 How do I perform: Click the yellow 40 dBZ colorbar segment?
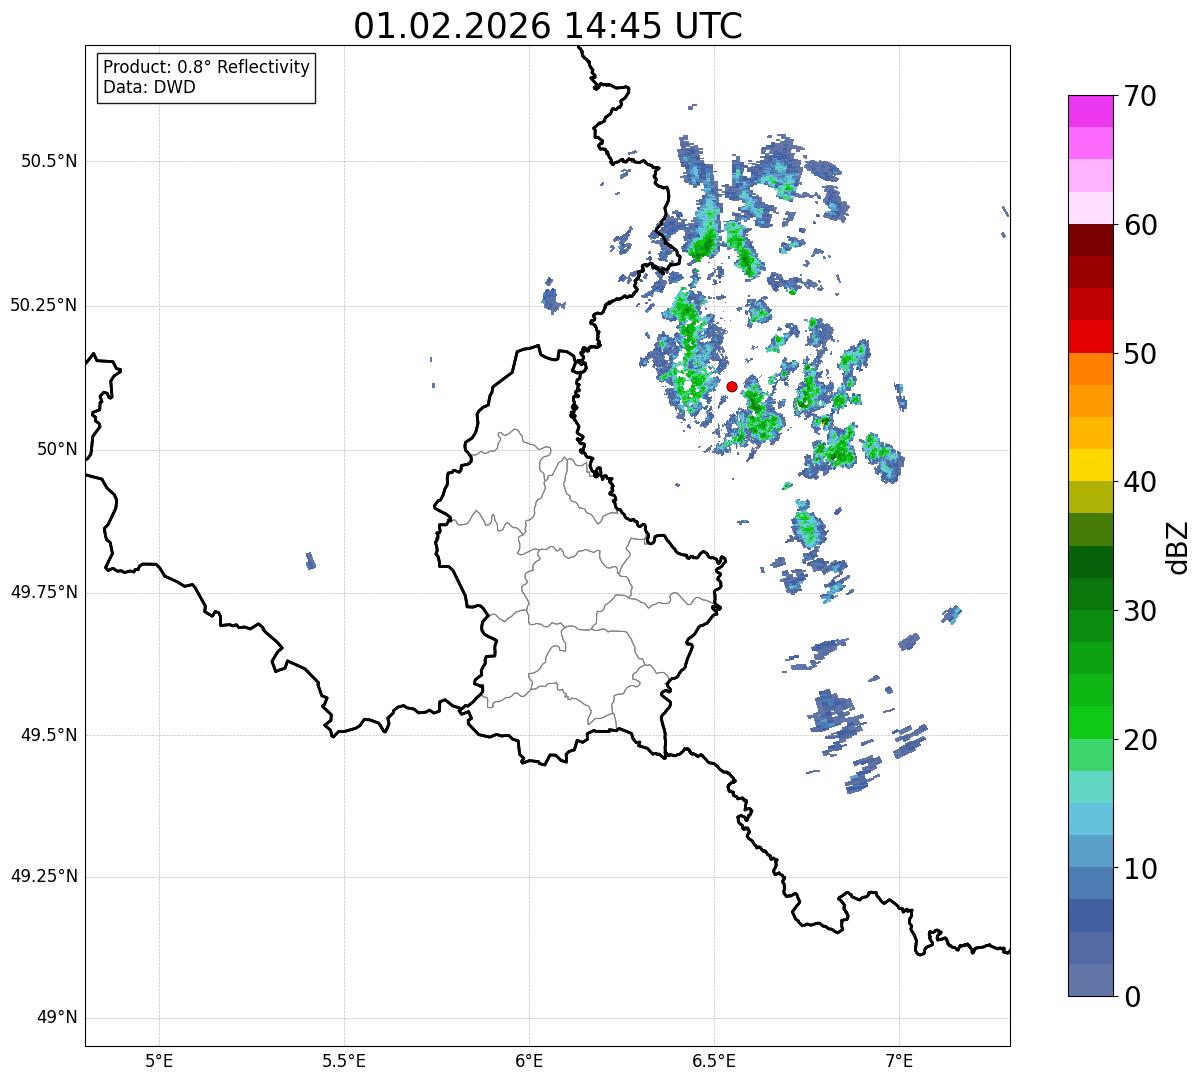click(x=1091, y=466)
